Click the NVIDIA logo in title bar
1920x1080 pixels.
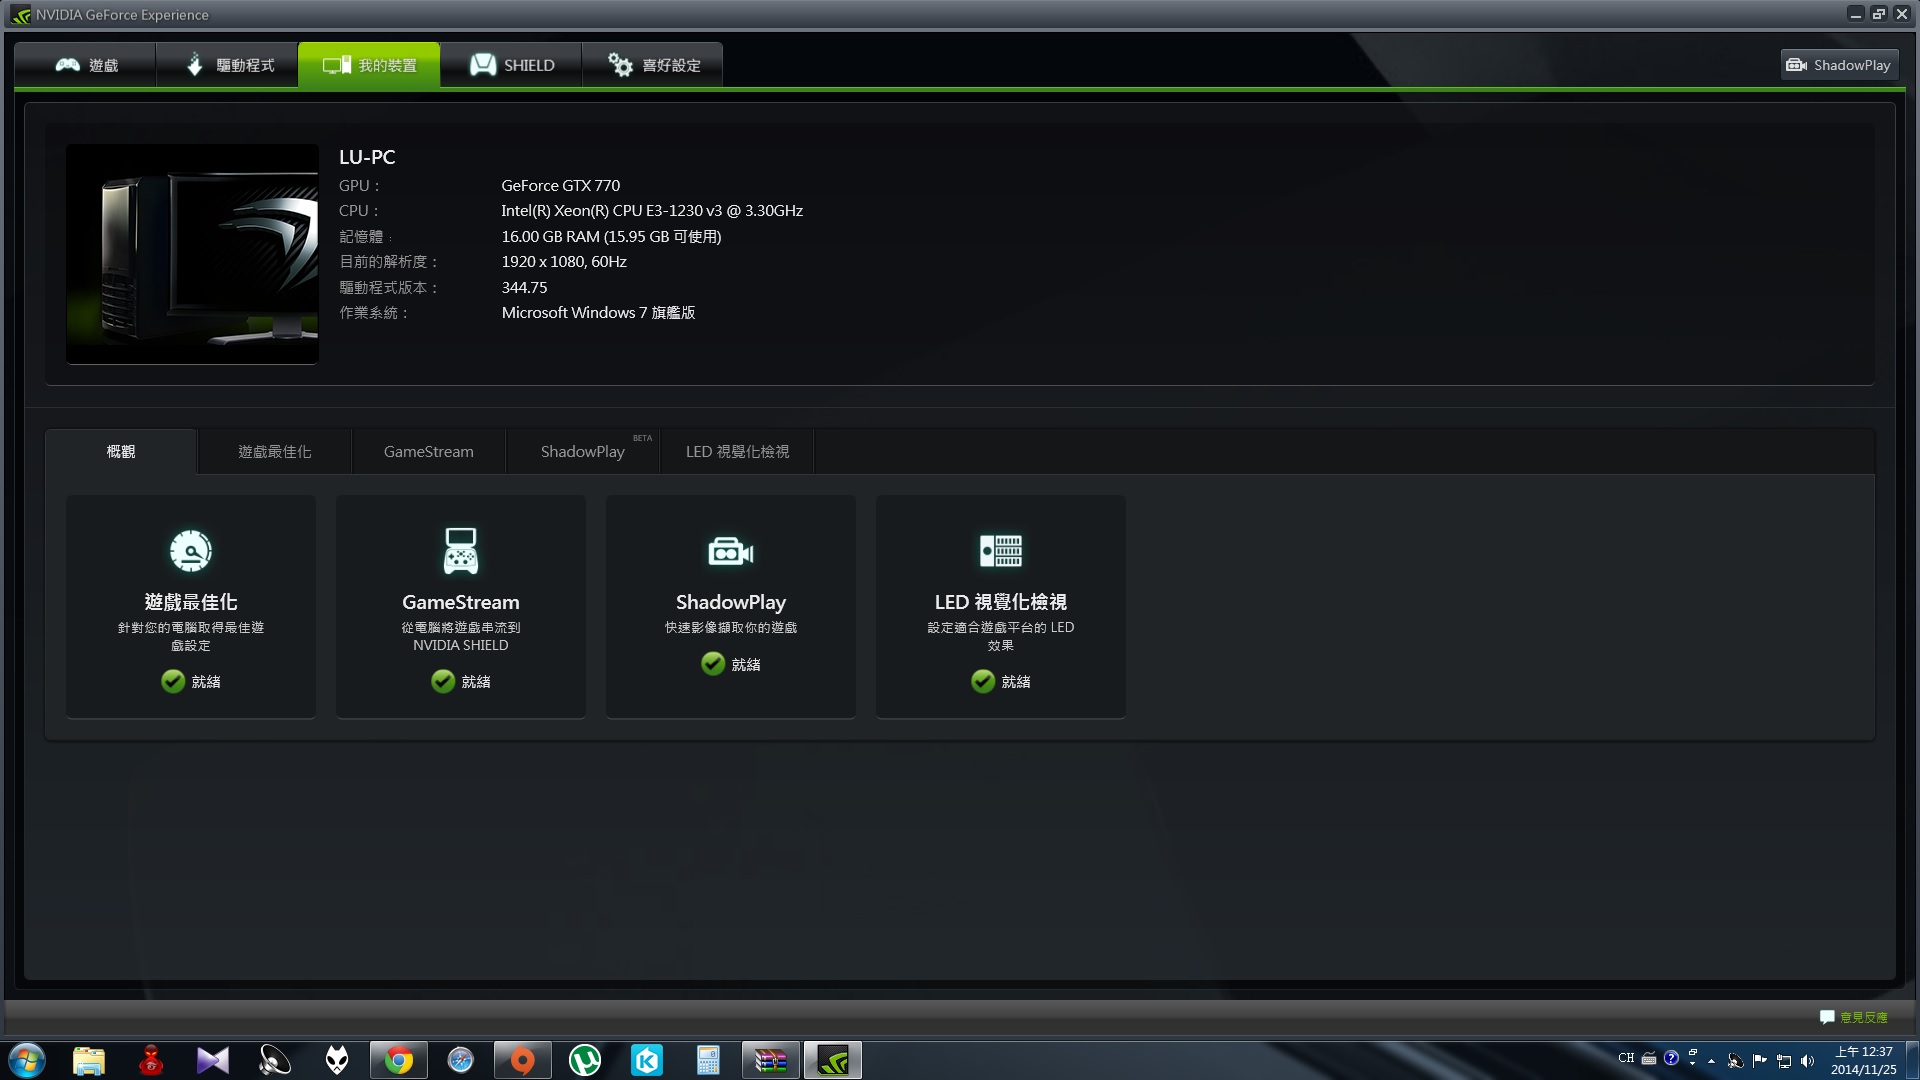20,15
